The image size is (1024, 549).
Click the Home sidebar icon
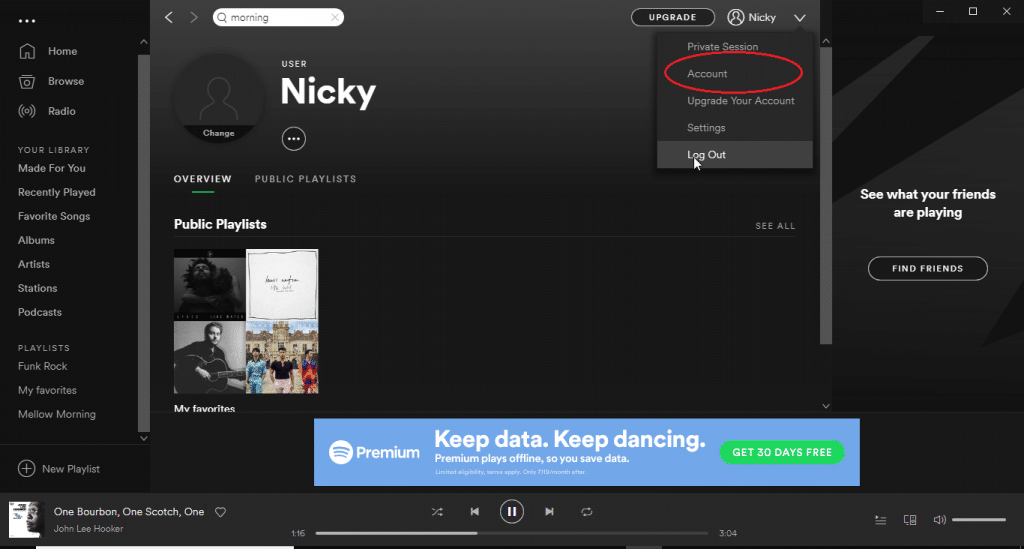click(27, 51)
